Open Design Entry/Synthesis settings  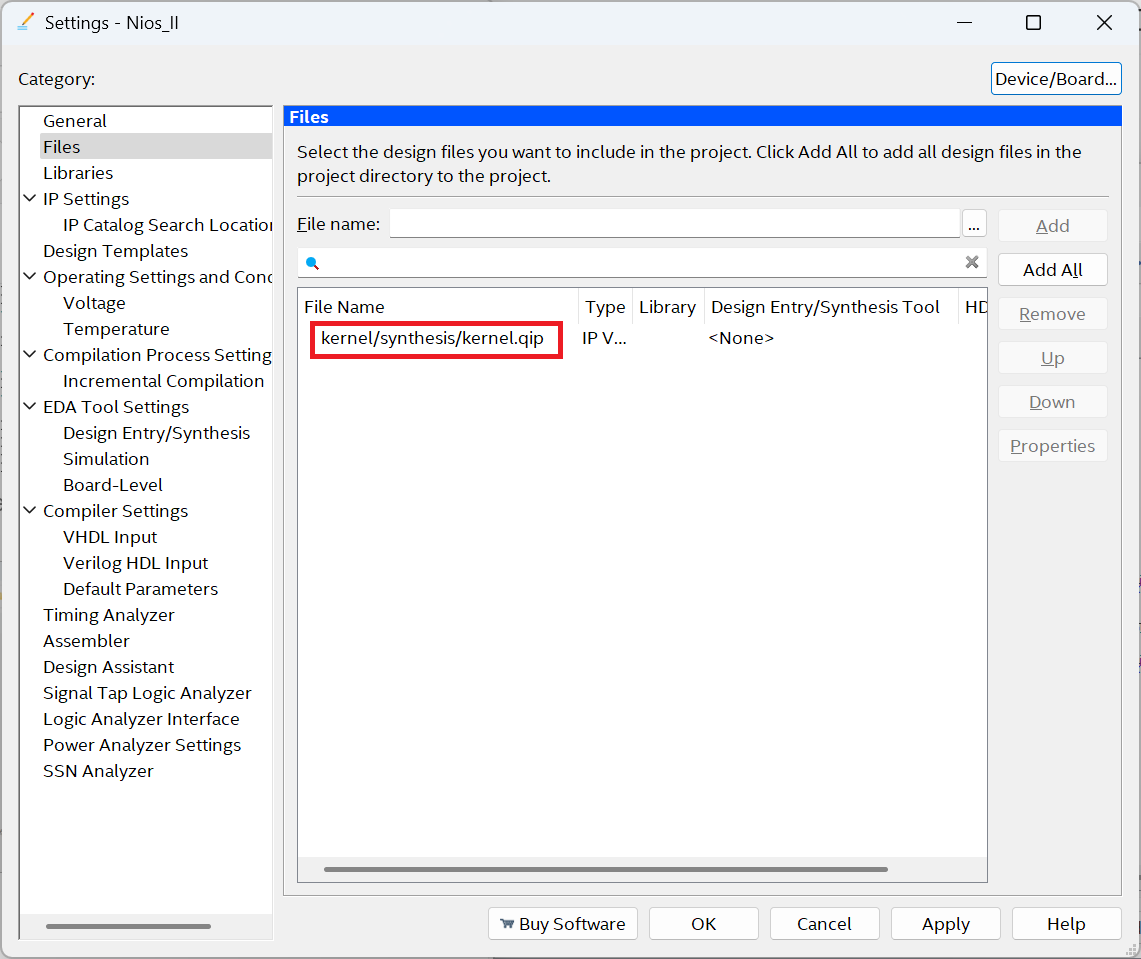pos(156,433)
